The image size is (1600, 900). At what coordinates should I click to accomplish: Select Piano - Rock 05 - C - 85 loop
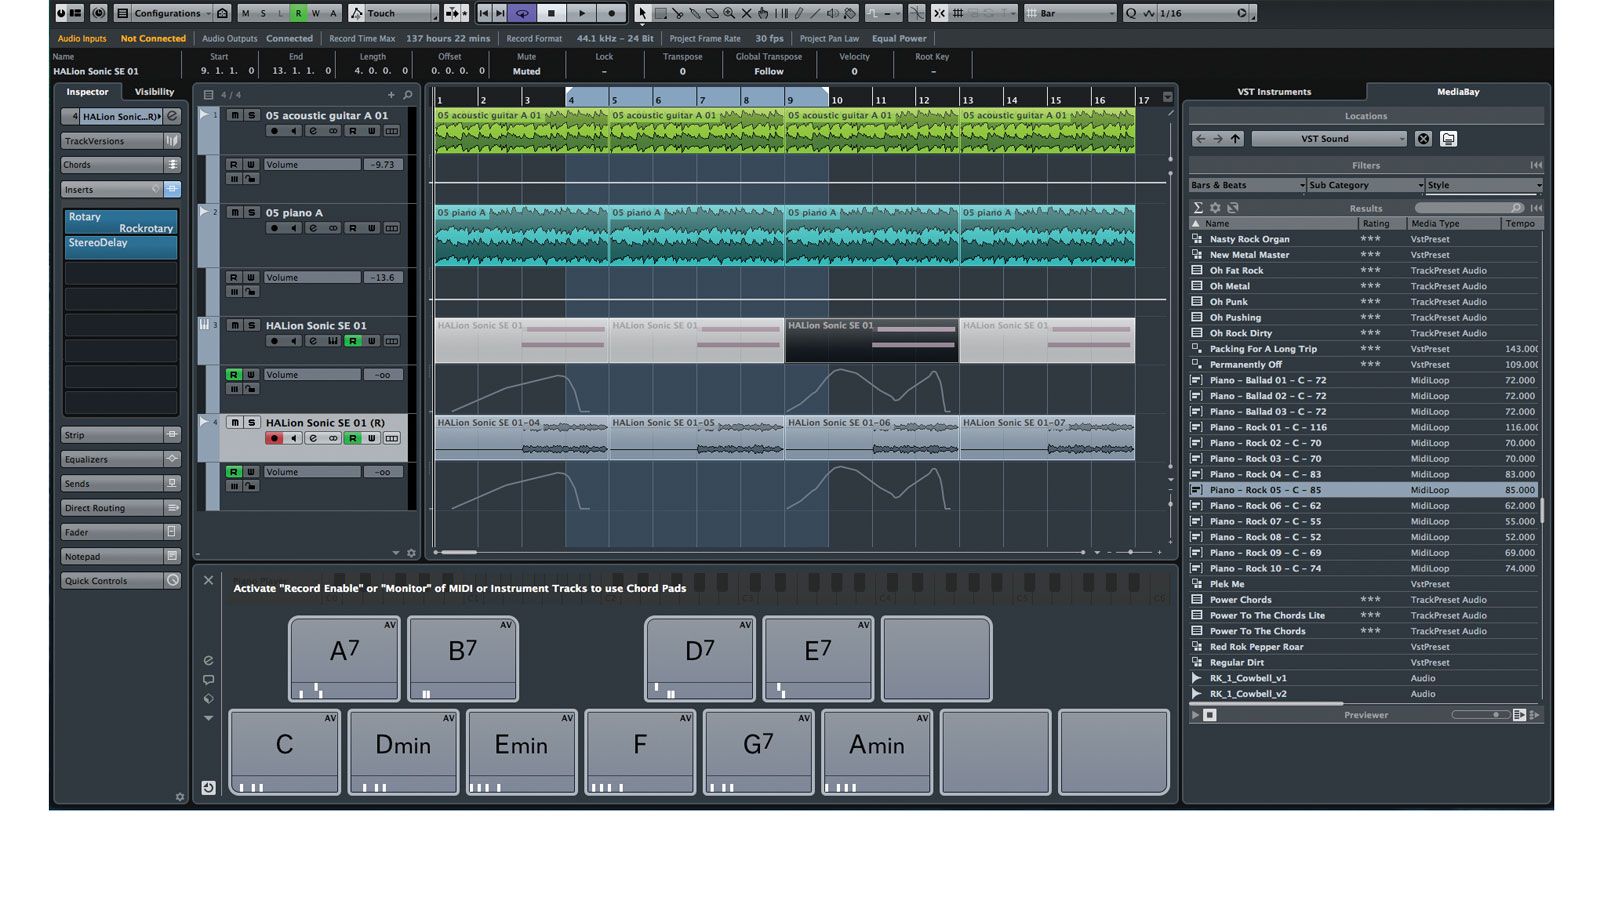point(1265,490)
